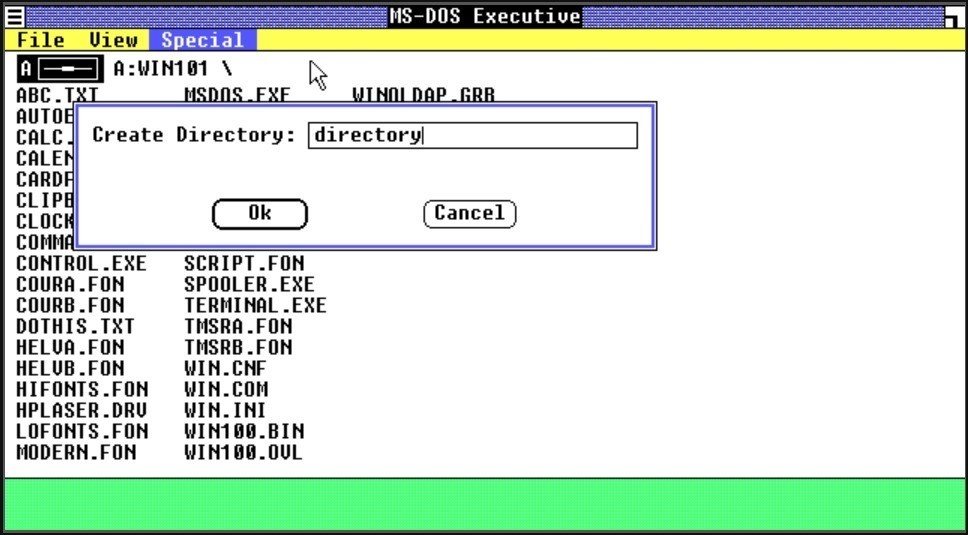
Task: Open the File menu
Action: [41, 41]
